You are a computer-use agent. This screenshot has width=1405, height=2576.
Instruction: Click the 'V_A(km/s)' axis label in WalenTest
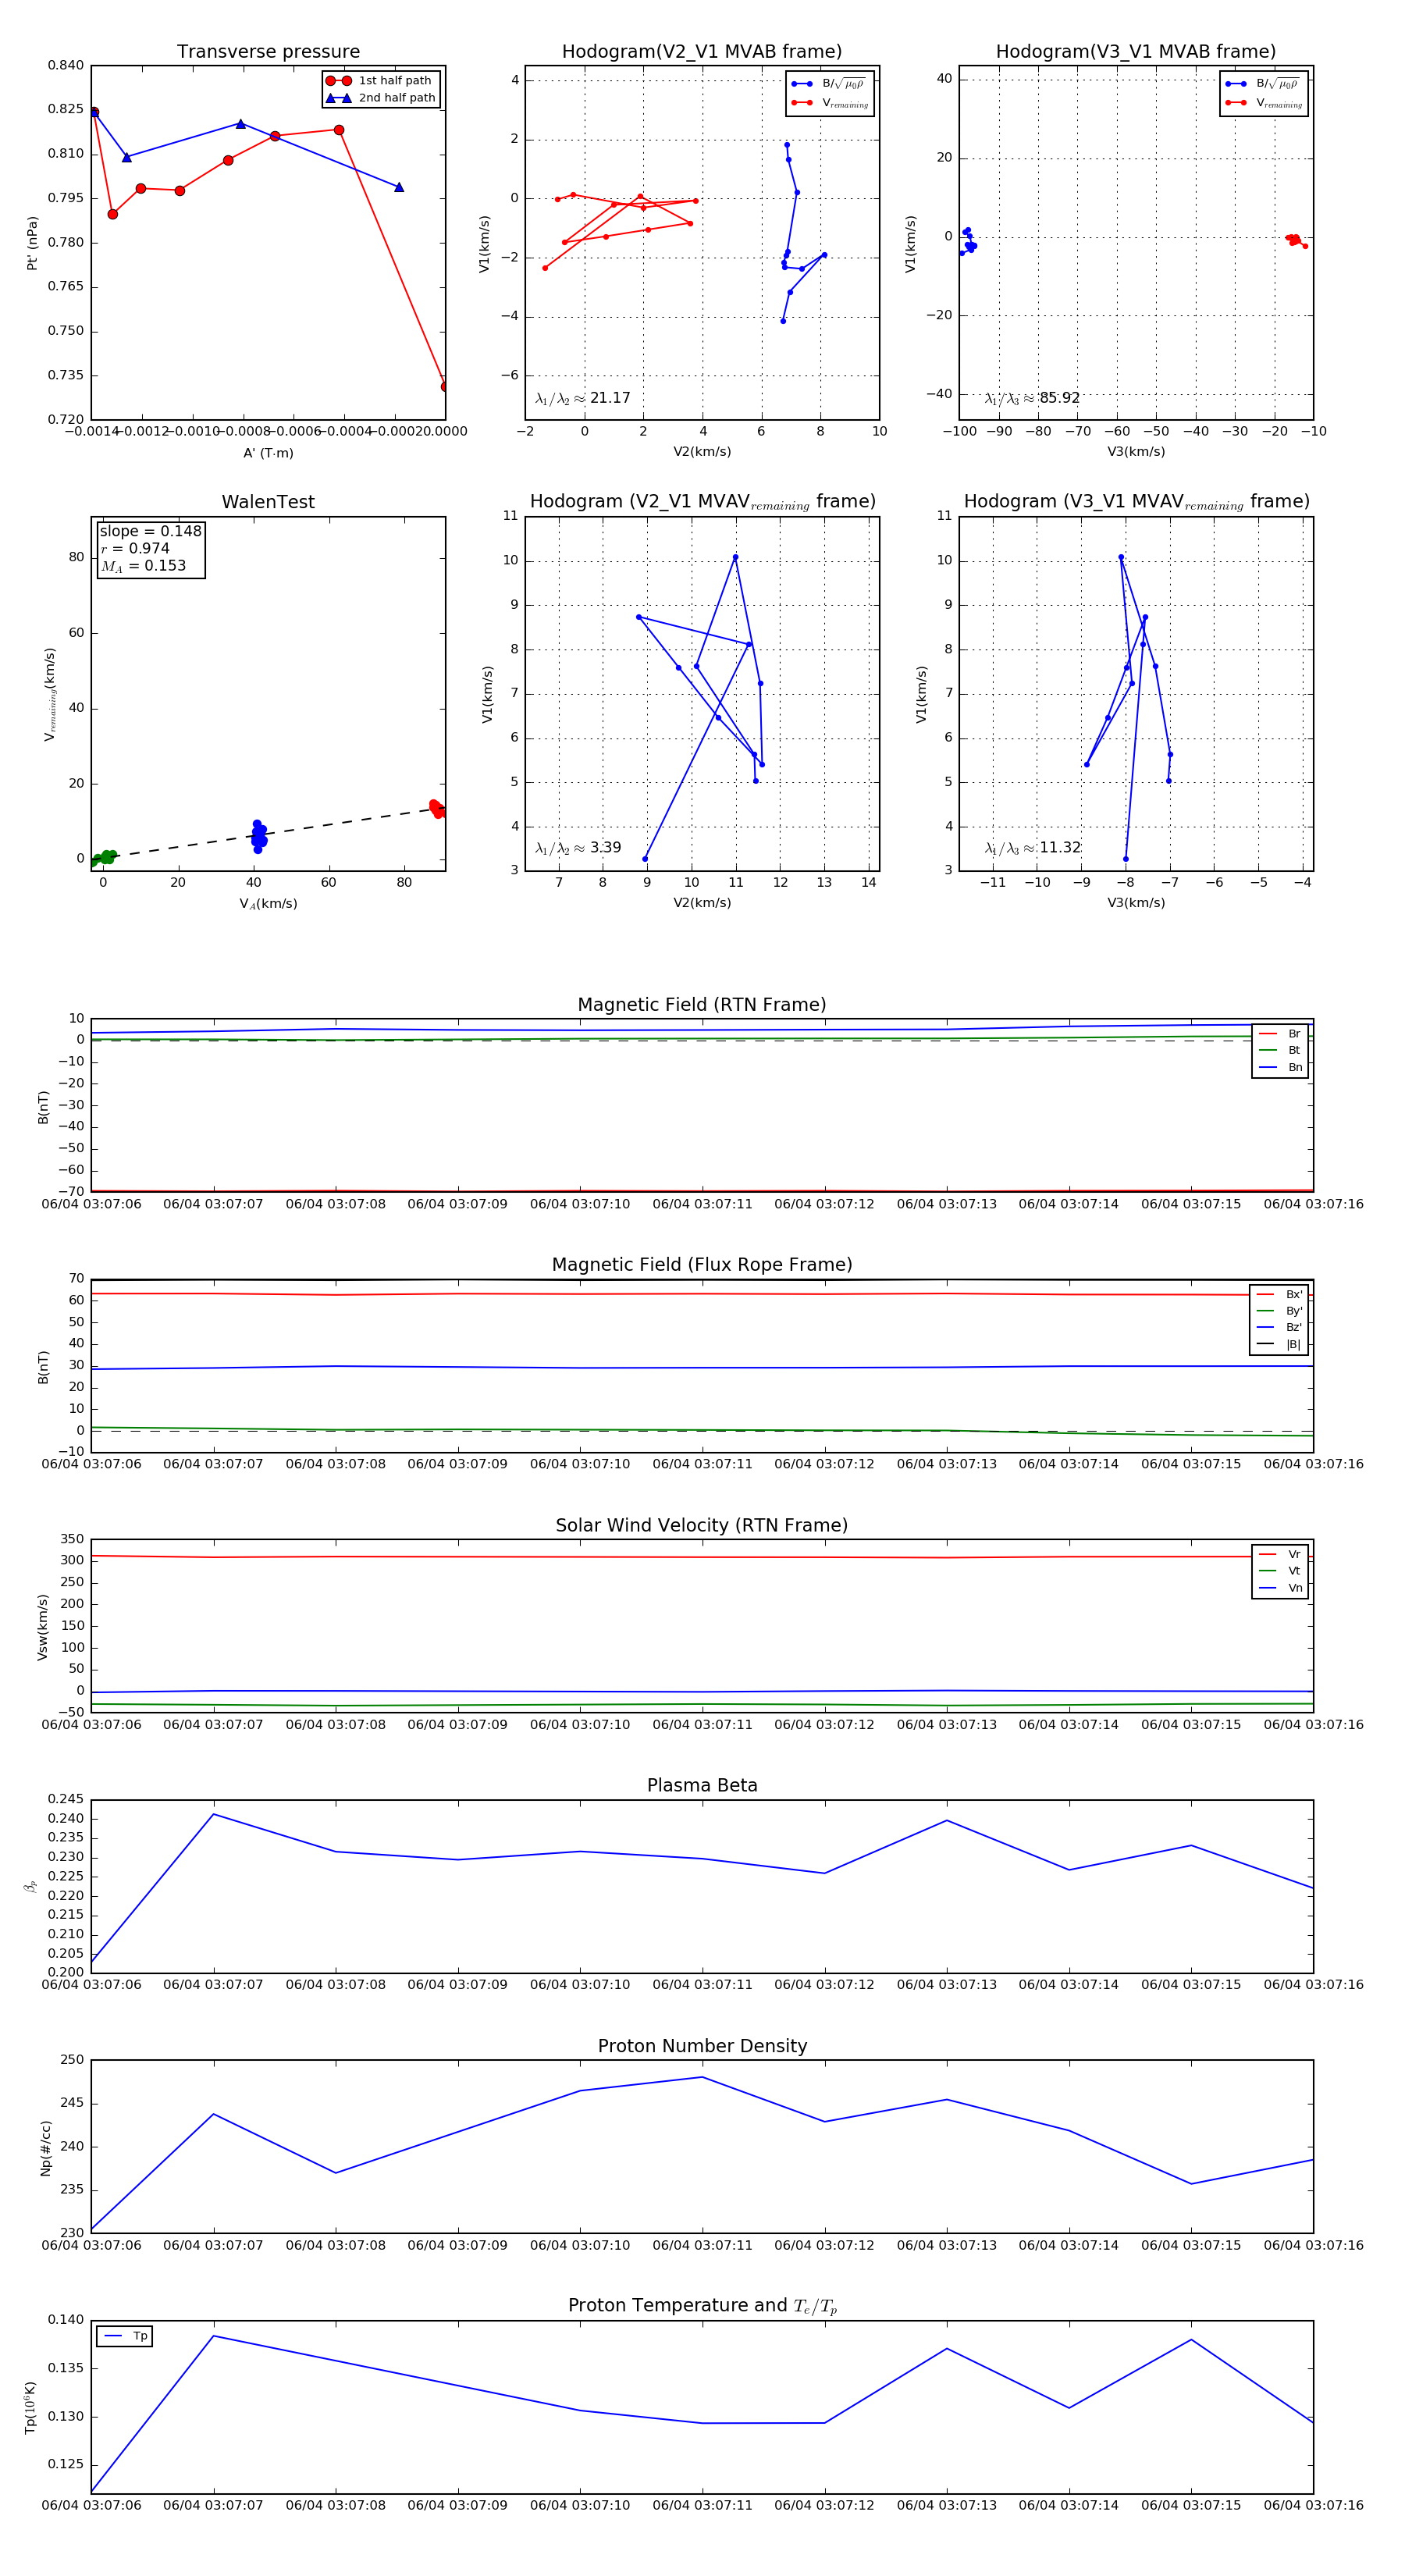click(268, 904)
